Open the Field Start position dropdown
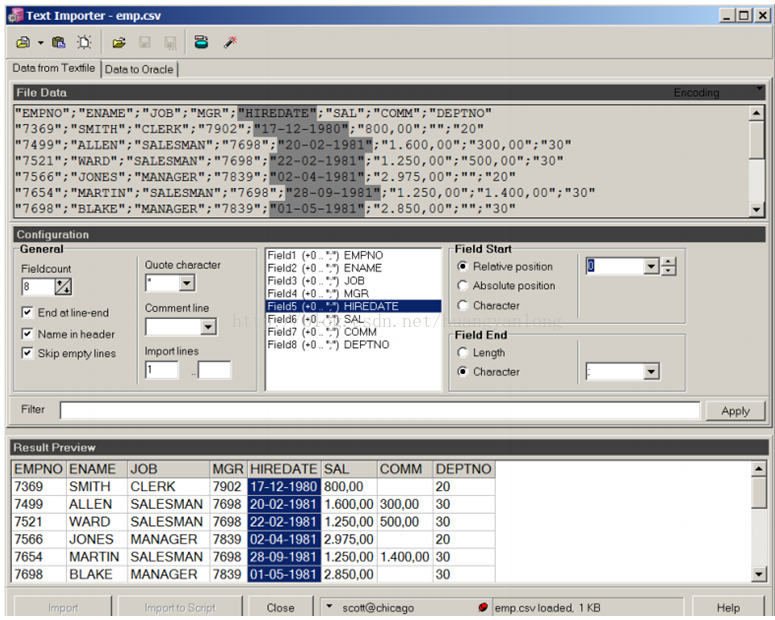 651,266
